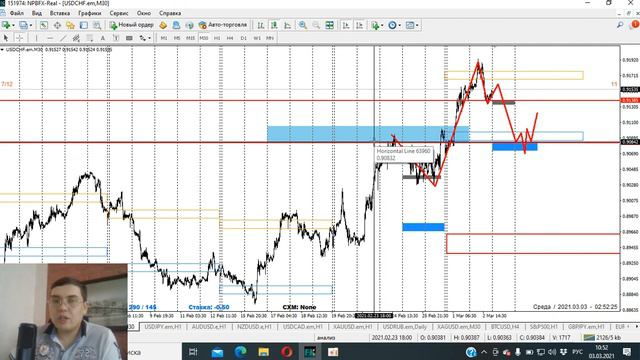Toggle the Navigator star-folder icon

[70, 25]
